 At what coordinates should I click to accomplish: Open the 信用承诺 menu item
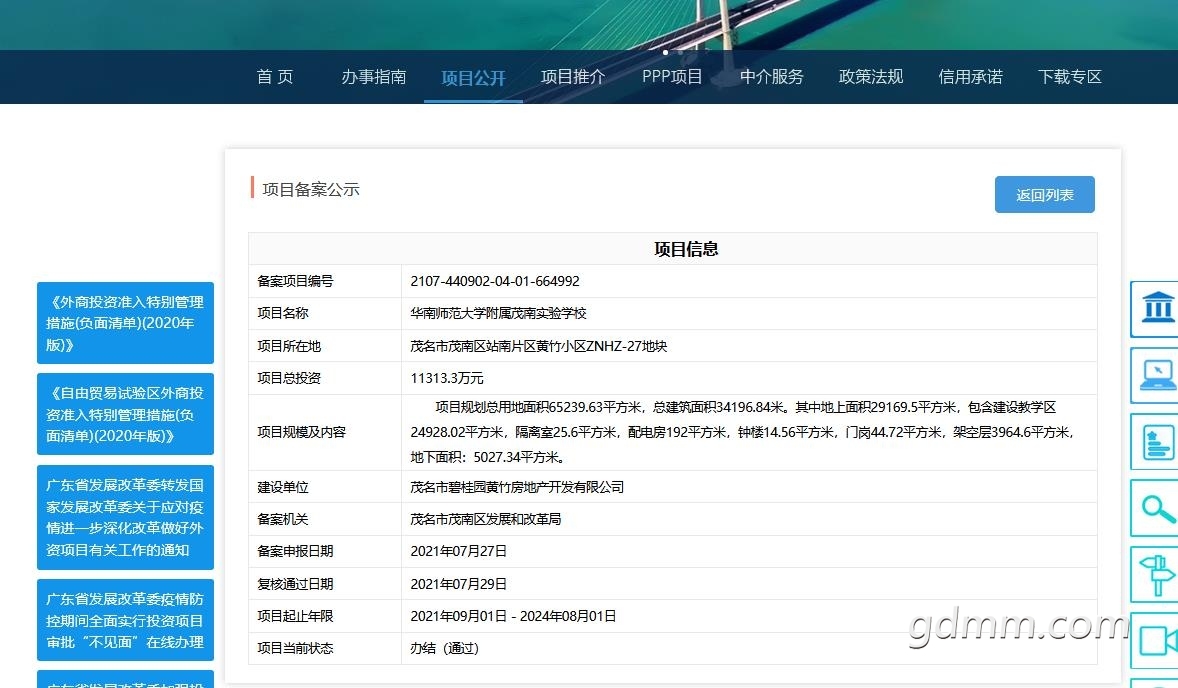(970, 77)
